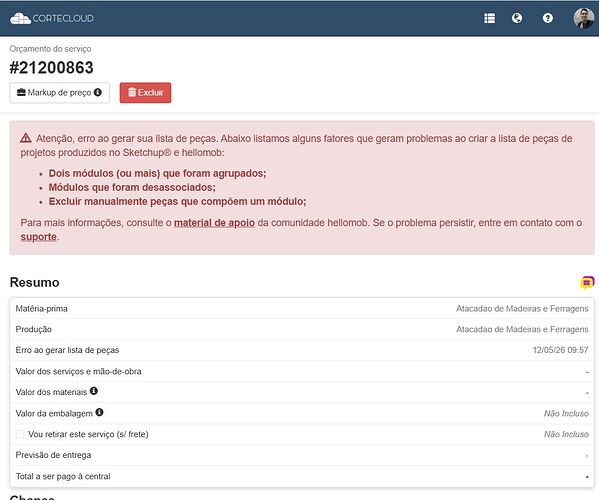Click the globe icon in top bar
Screen dimensions: 599x500
tap(517, 18)
